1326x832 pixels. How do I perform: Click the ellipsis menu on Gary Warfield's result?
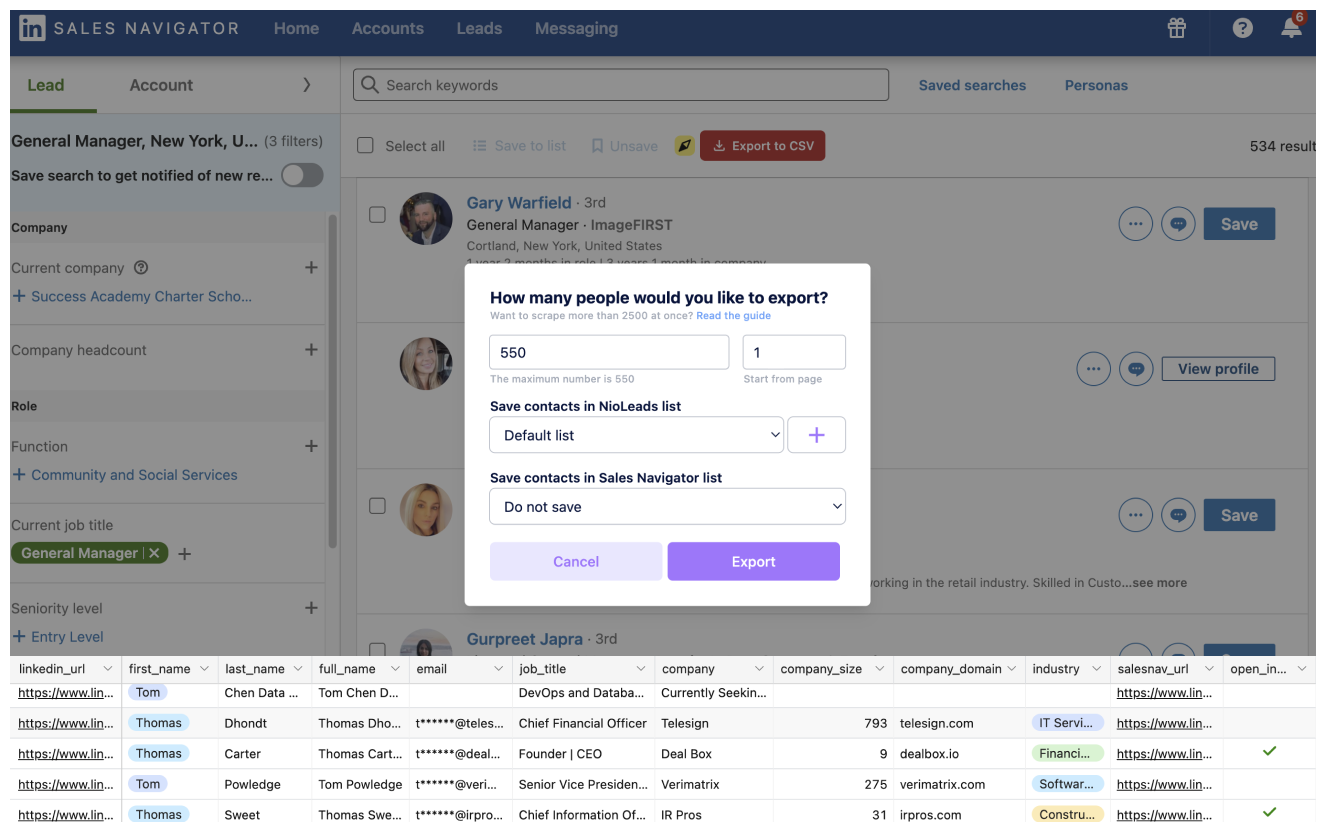(x=1135, y=223)
